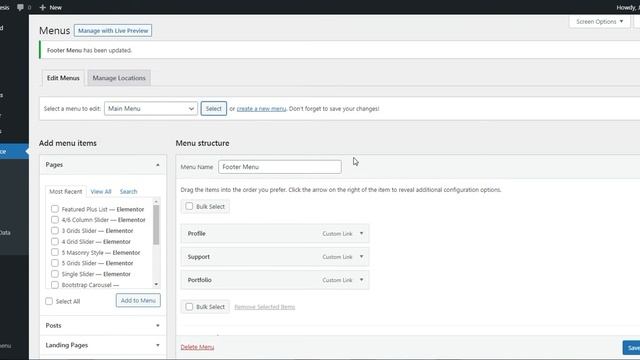Check Featured Plus List — Elementor checkbox
640x360 pixels.
click(55, 209)
